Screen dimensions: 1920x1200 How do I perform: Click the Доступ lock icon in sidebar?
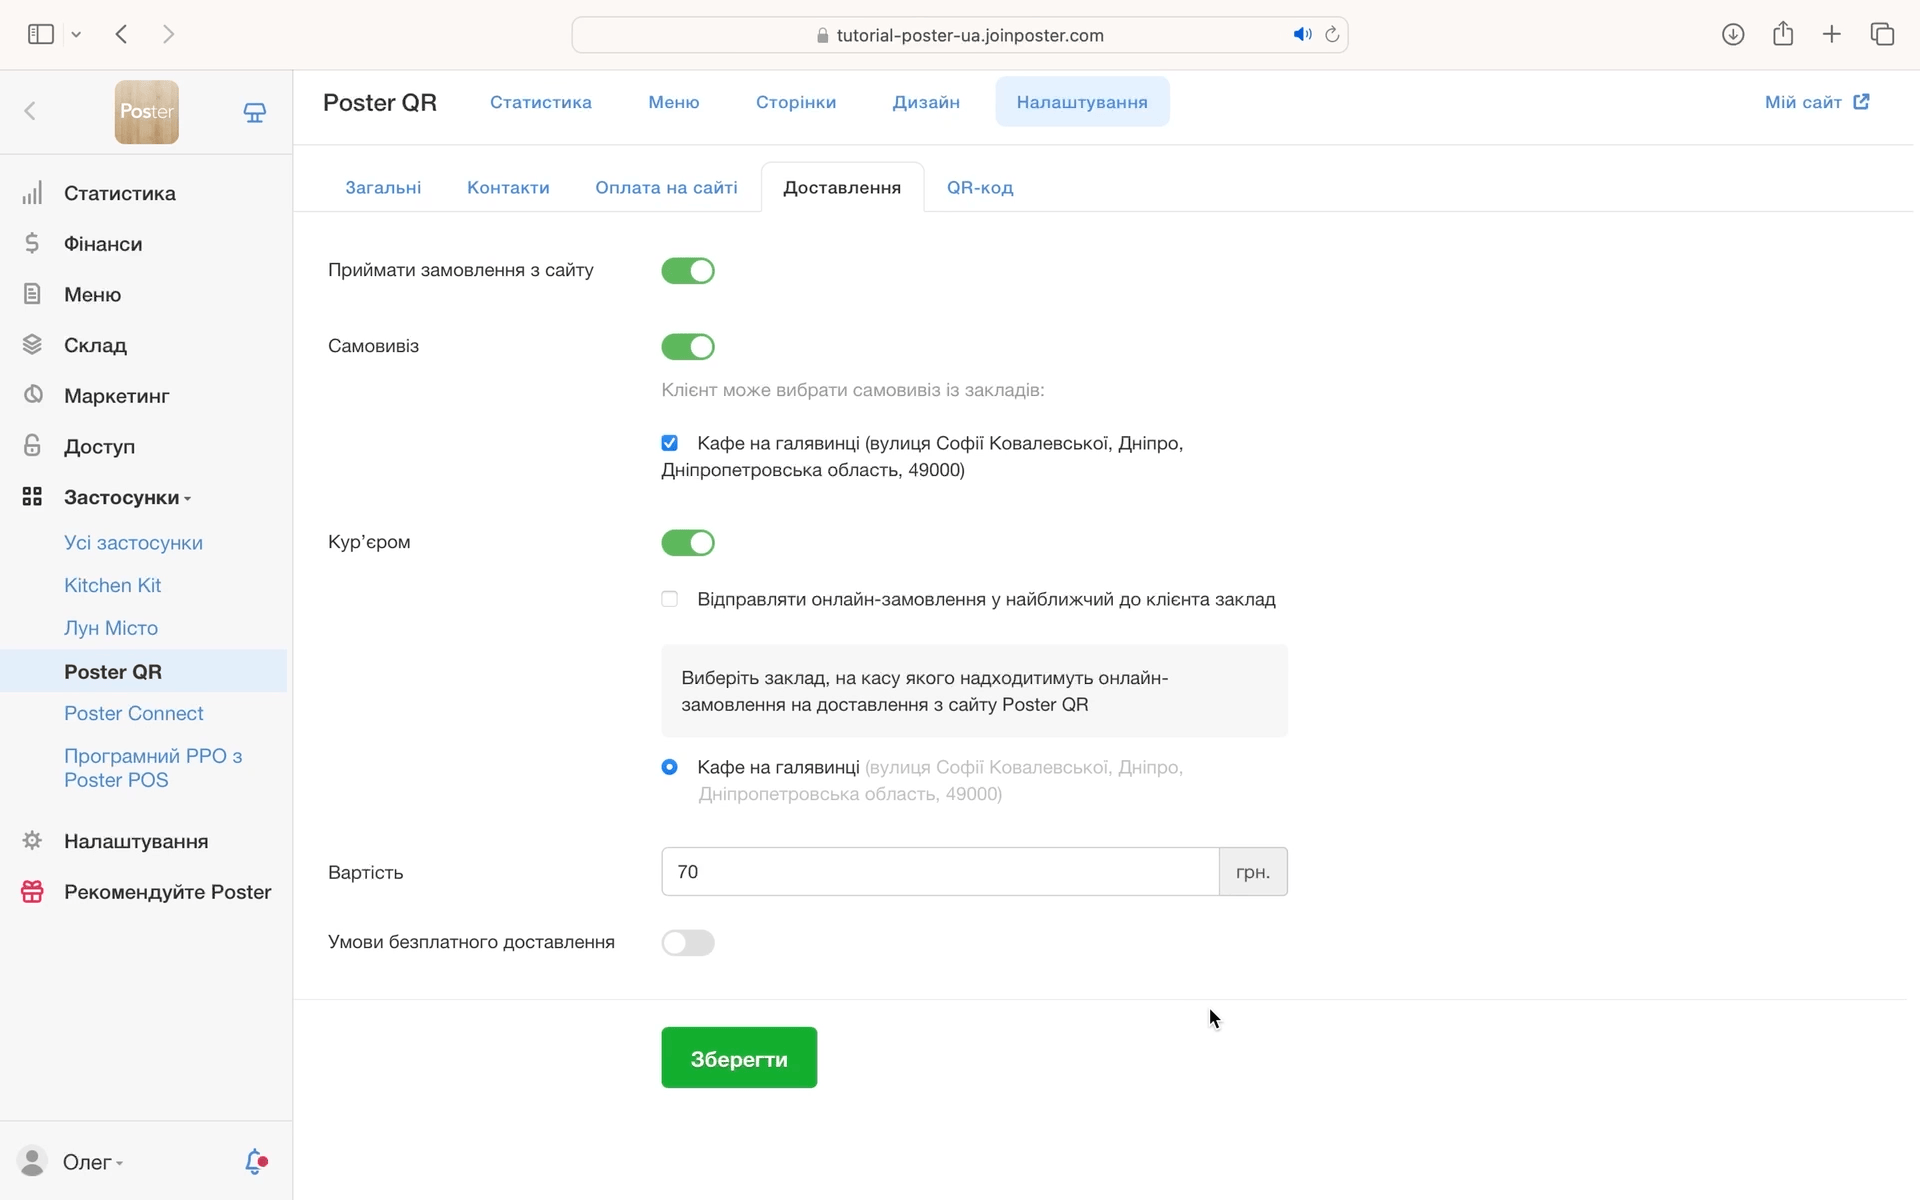point(32,446)
